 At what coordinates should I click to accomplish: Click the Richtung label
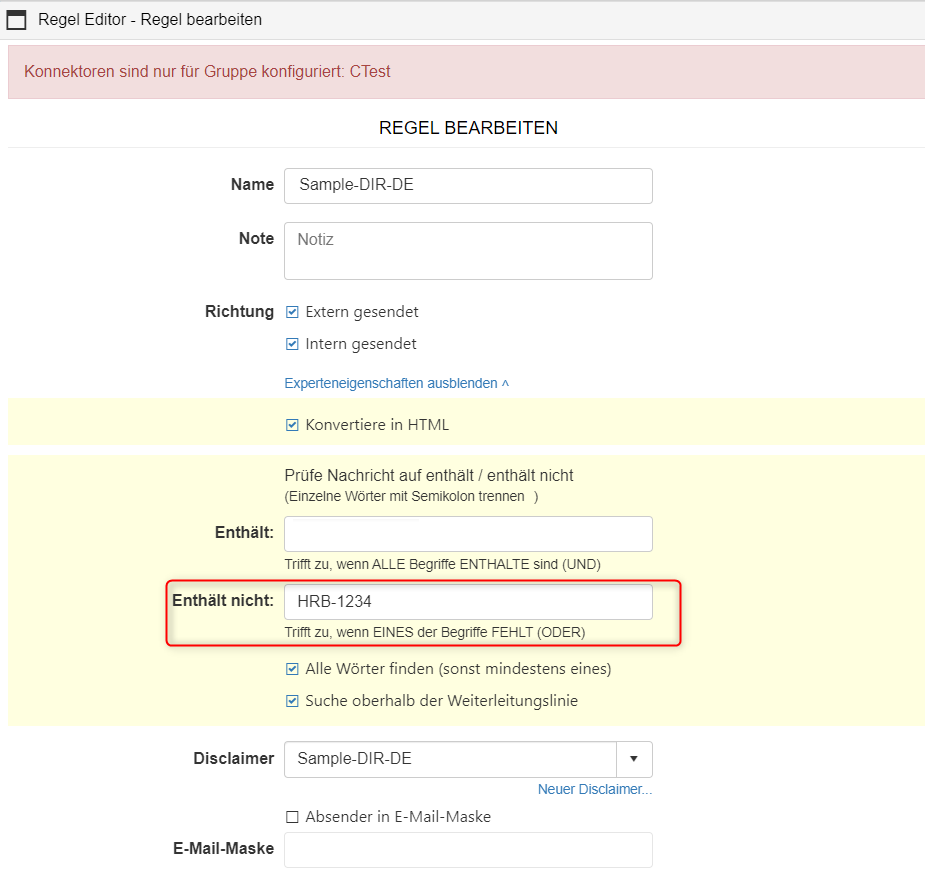(x=239, y=311)
